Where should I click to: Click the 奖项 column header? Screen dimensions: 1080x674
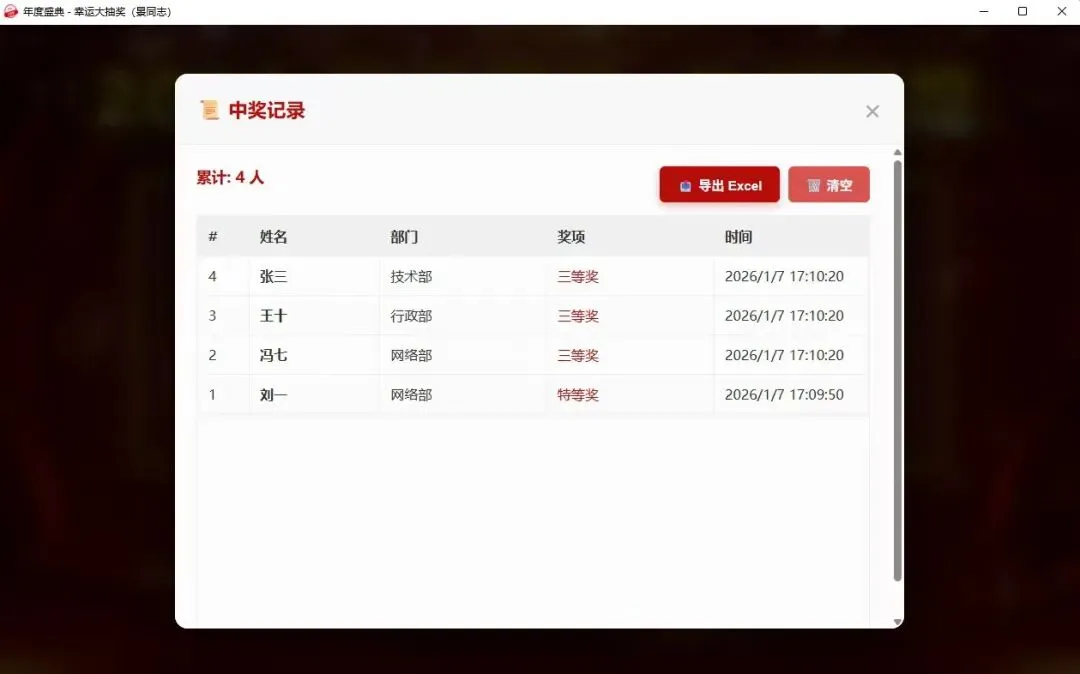point(571,237)
